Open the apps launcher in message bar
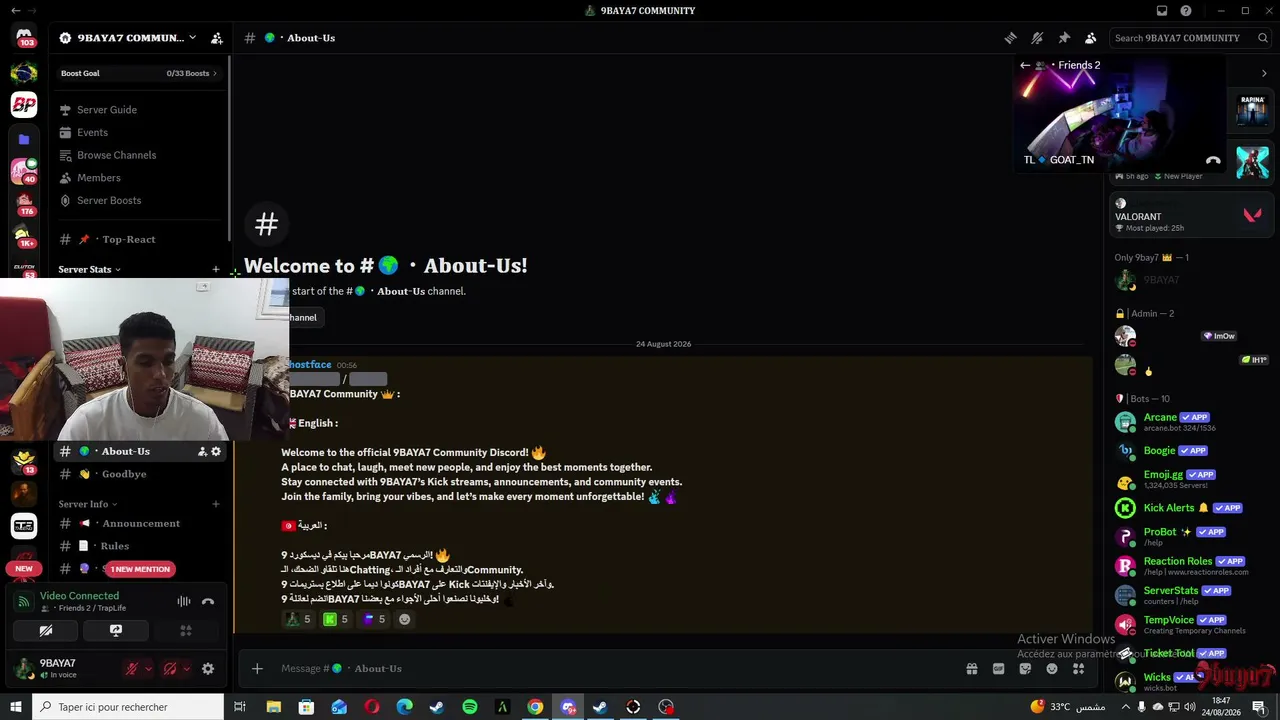The height and width of the screenshot is (720, 1280). coord(1078,669)
